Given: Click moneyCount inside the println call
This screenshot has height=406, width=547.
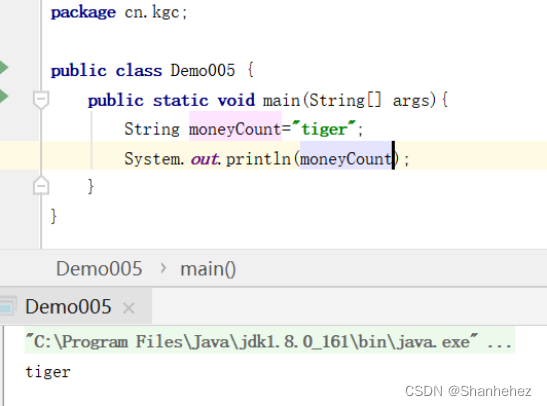Looking at the screenshot, I should (x=346, y=159).
